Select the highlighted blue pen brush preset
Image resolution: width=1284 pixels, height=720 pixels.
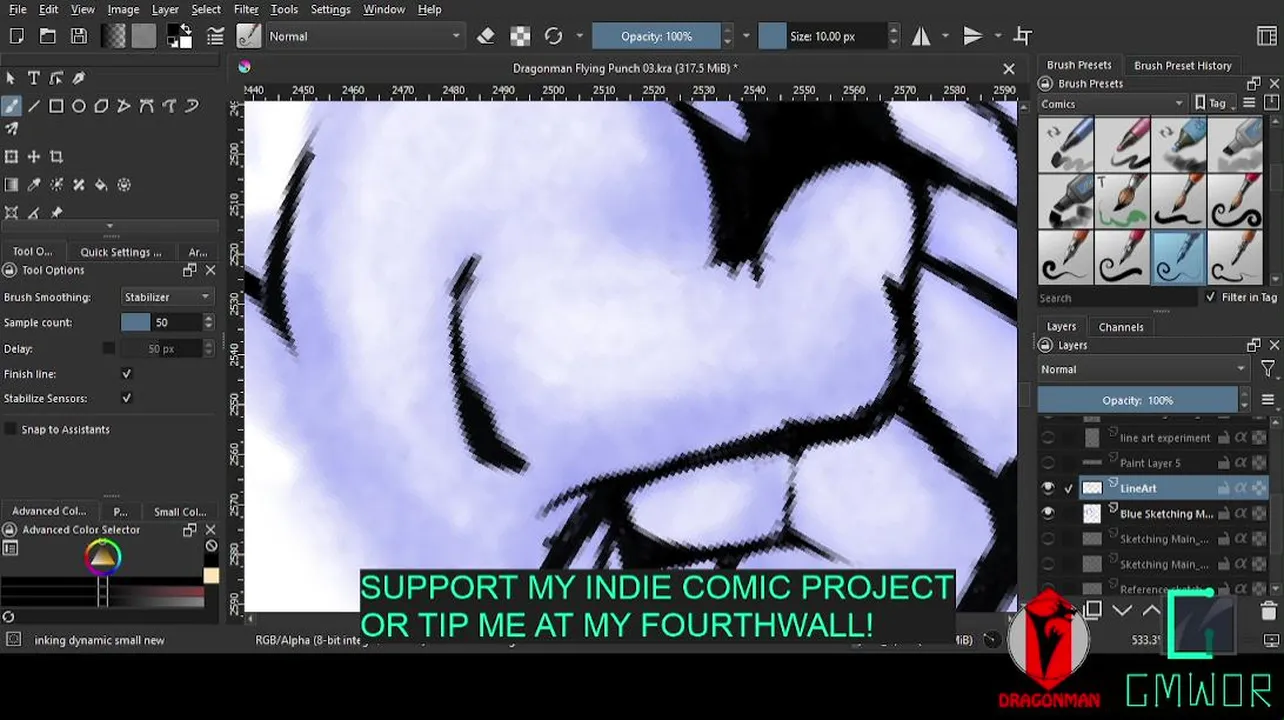(1177, 256)
